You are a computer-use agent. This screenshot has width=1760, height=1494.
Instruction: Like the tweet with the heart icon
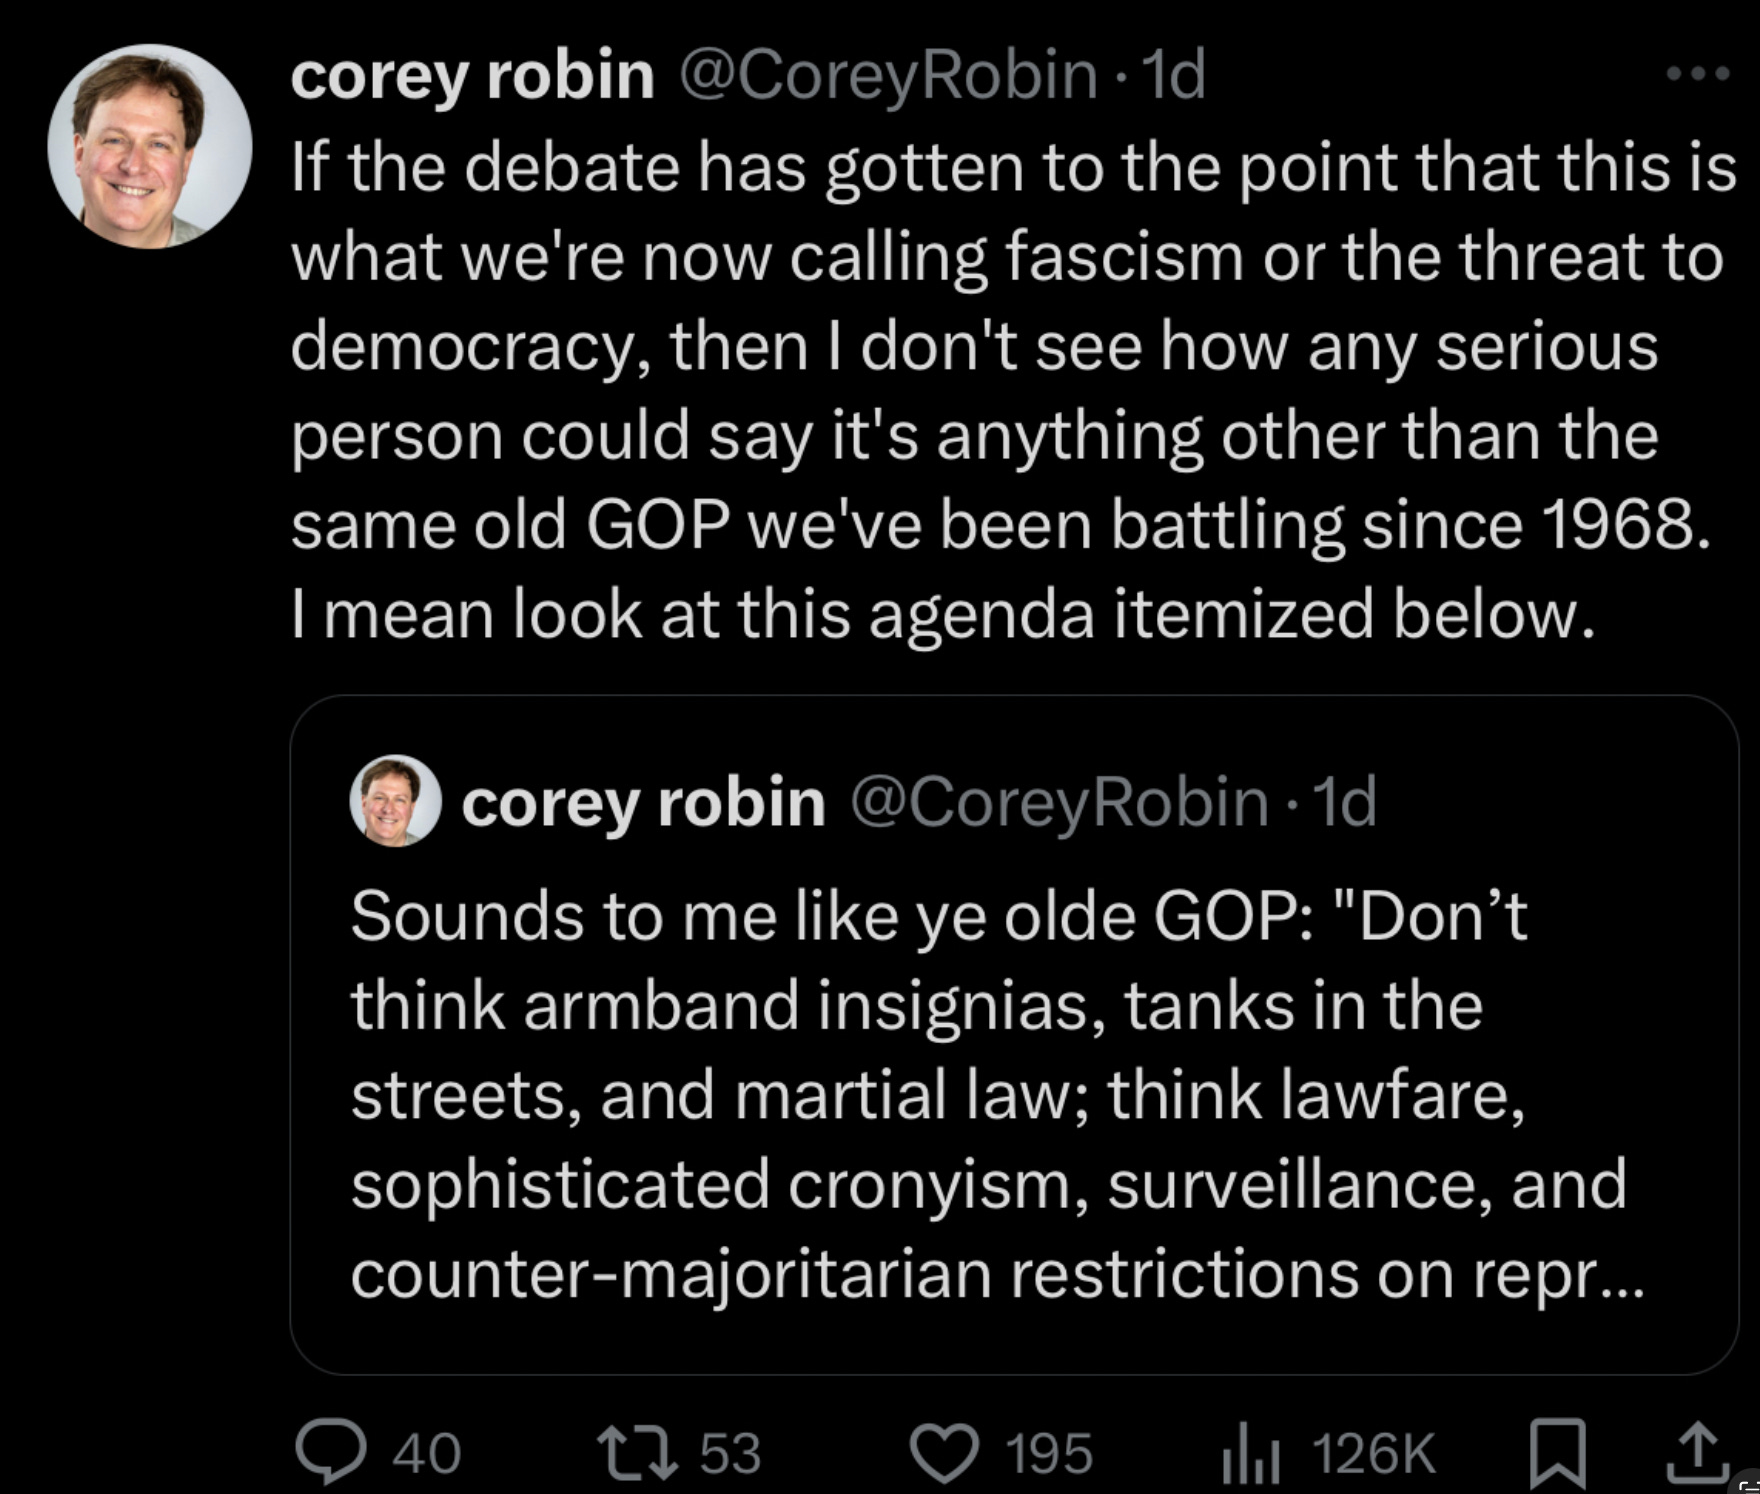point(943,1452)
